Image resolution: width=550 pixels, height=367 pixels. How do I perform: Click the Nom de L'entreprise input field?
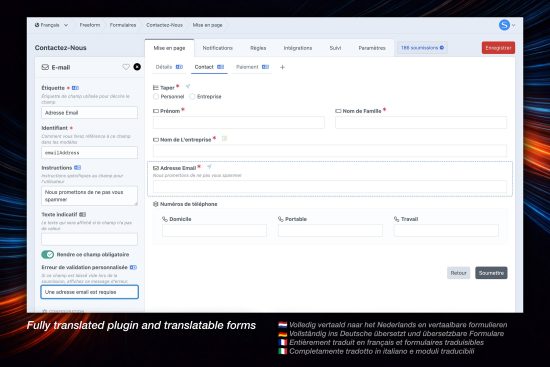pyautogui.click(x=330, y=151)
